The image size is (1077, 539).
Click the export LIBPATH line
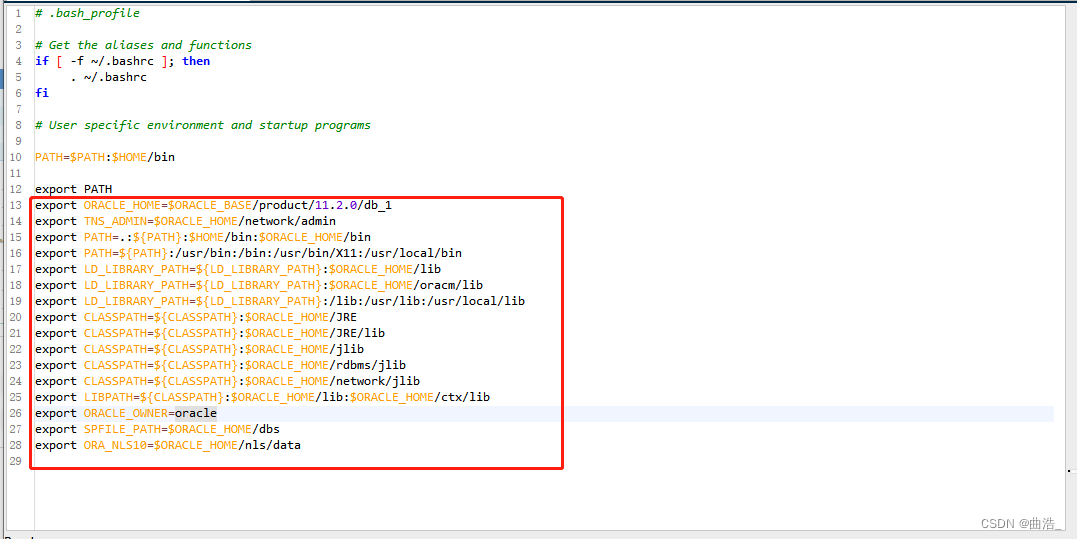pos(262,398)
